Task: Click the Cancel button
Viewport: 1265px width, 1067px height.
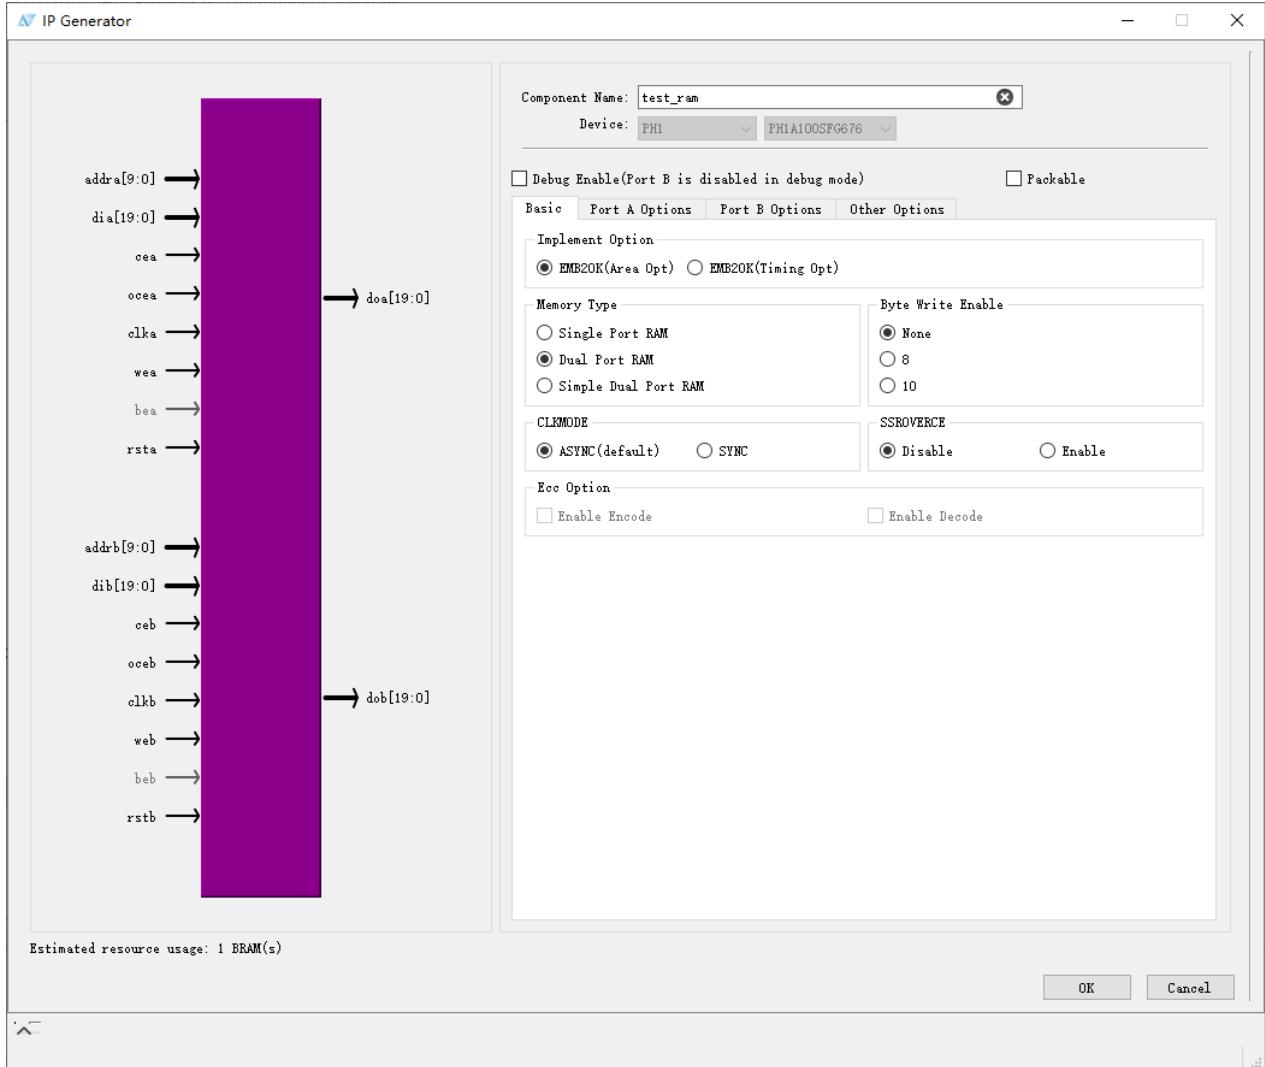Action: tap(1190, 988)
